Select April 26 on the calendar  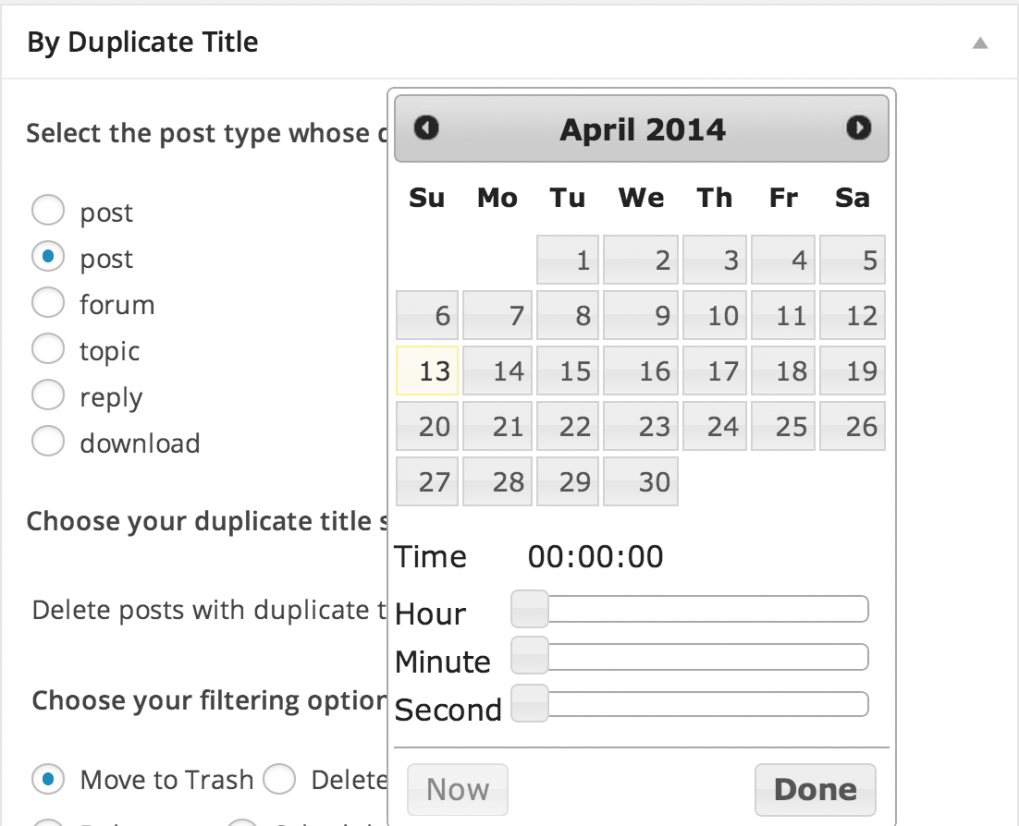(852, 425)
